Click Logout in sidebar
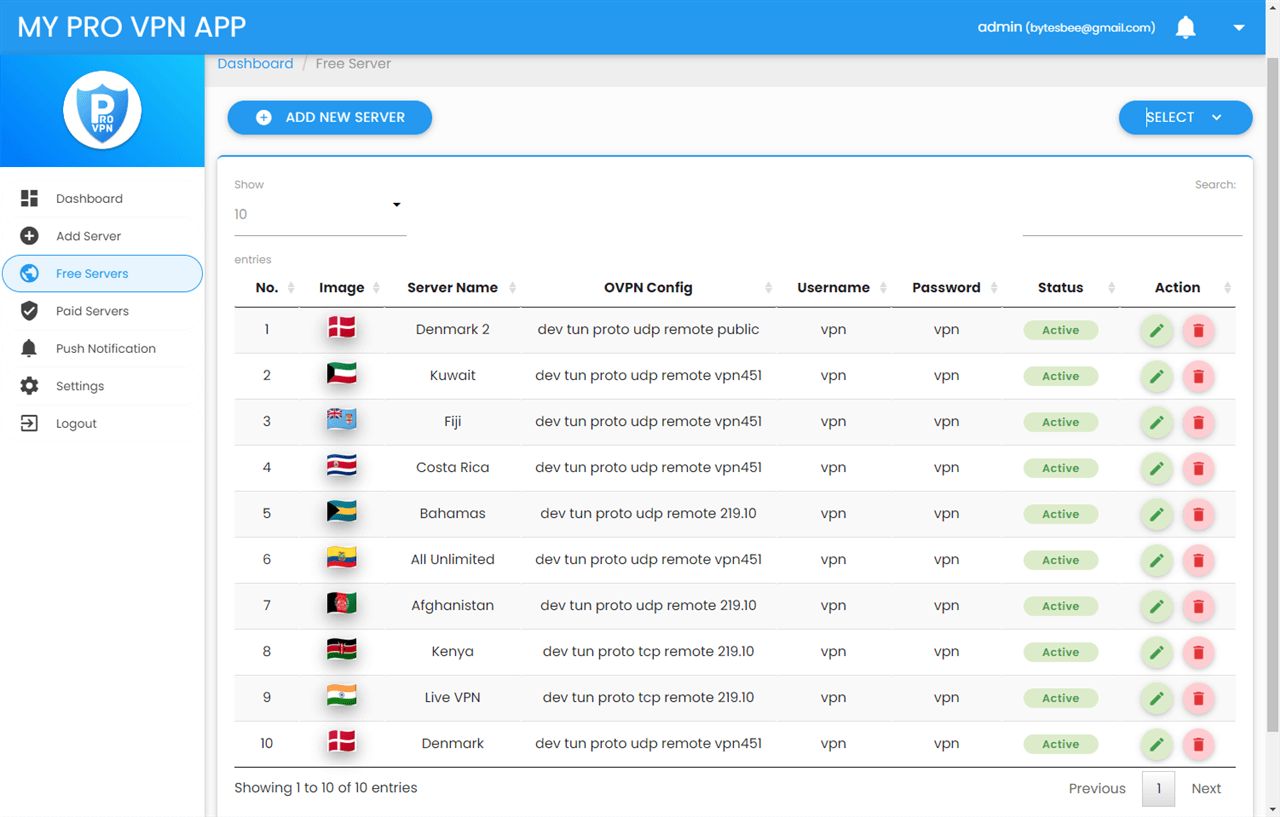Image resolution: width=1280 pixels, height=817 pixels. [102, 424]
